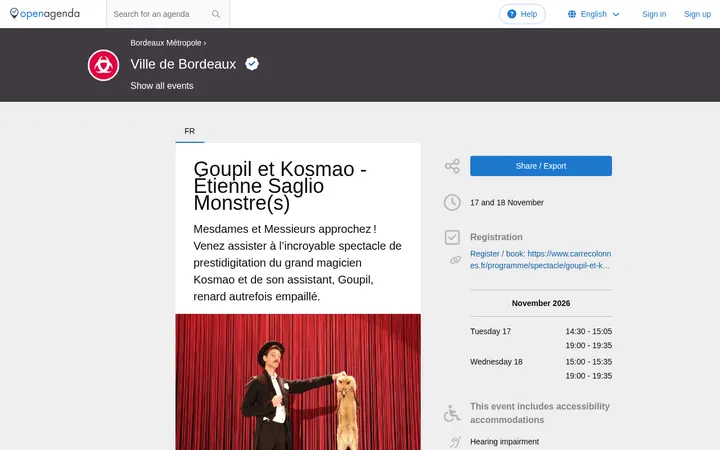Click the wheelchair accessibility icon

coord(452,413)
